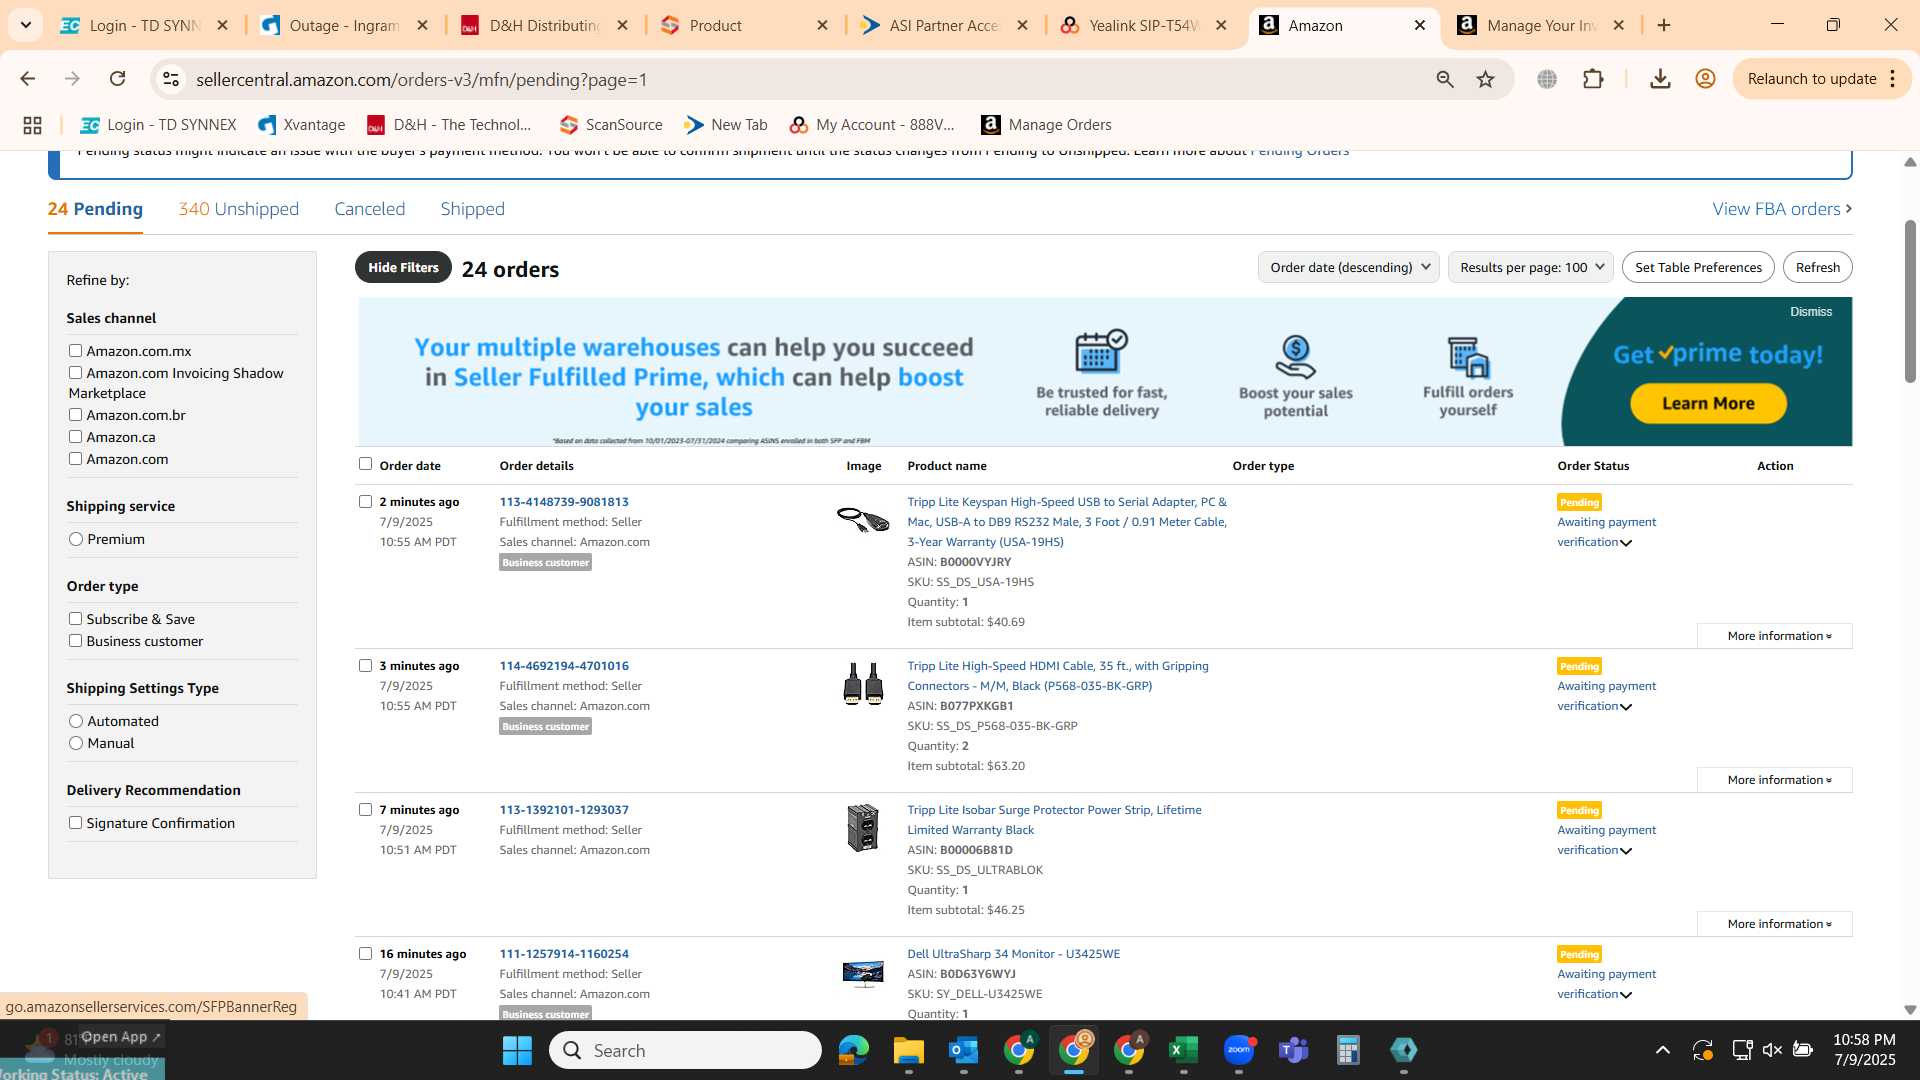Open order link 113-1392101-1293037
This screenshot has width=1920, height=1080.
(x=564, y=810)
